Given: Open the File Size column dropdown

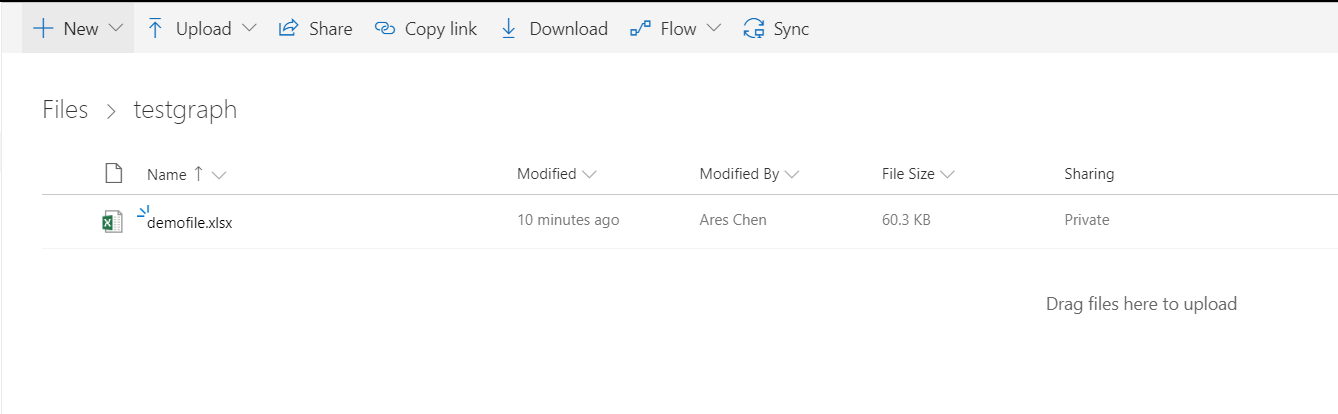Looking at the screenshot, I should 948,175.
